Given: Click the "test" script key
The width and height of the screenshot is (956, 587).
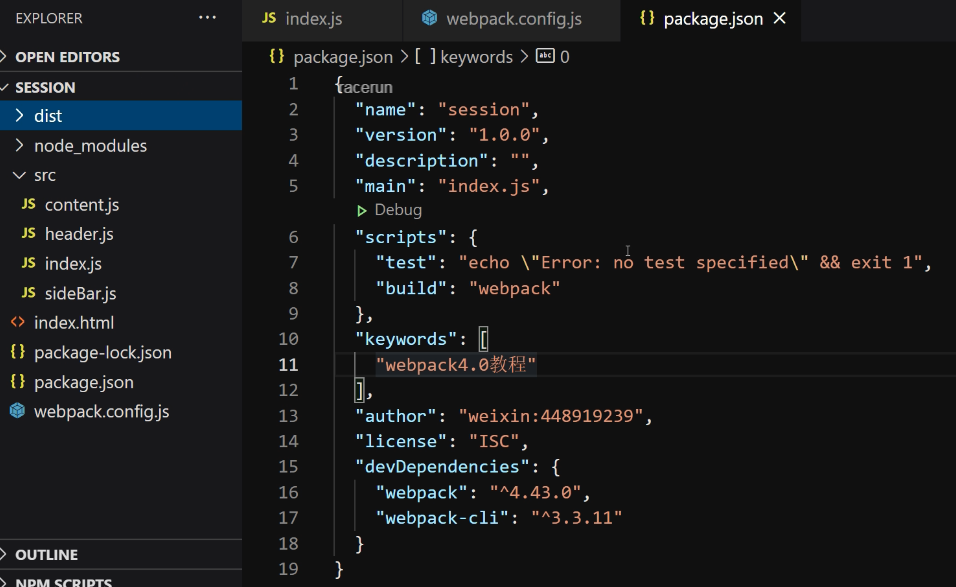Looking at the screenshot, I should pyautogui.click(x=407, y=263).
